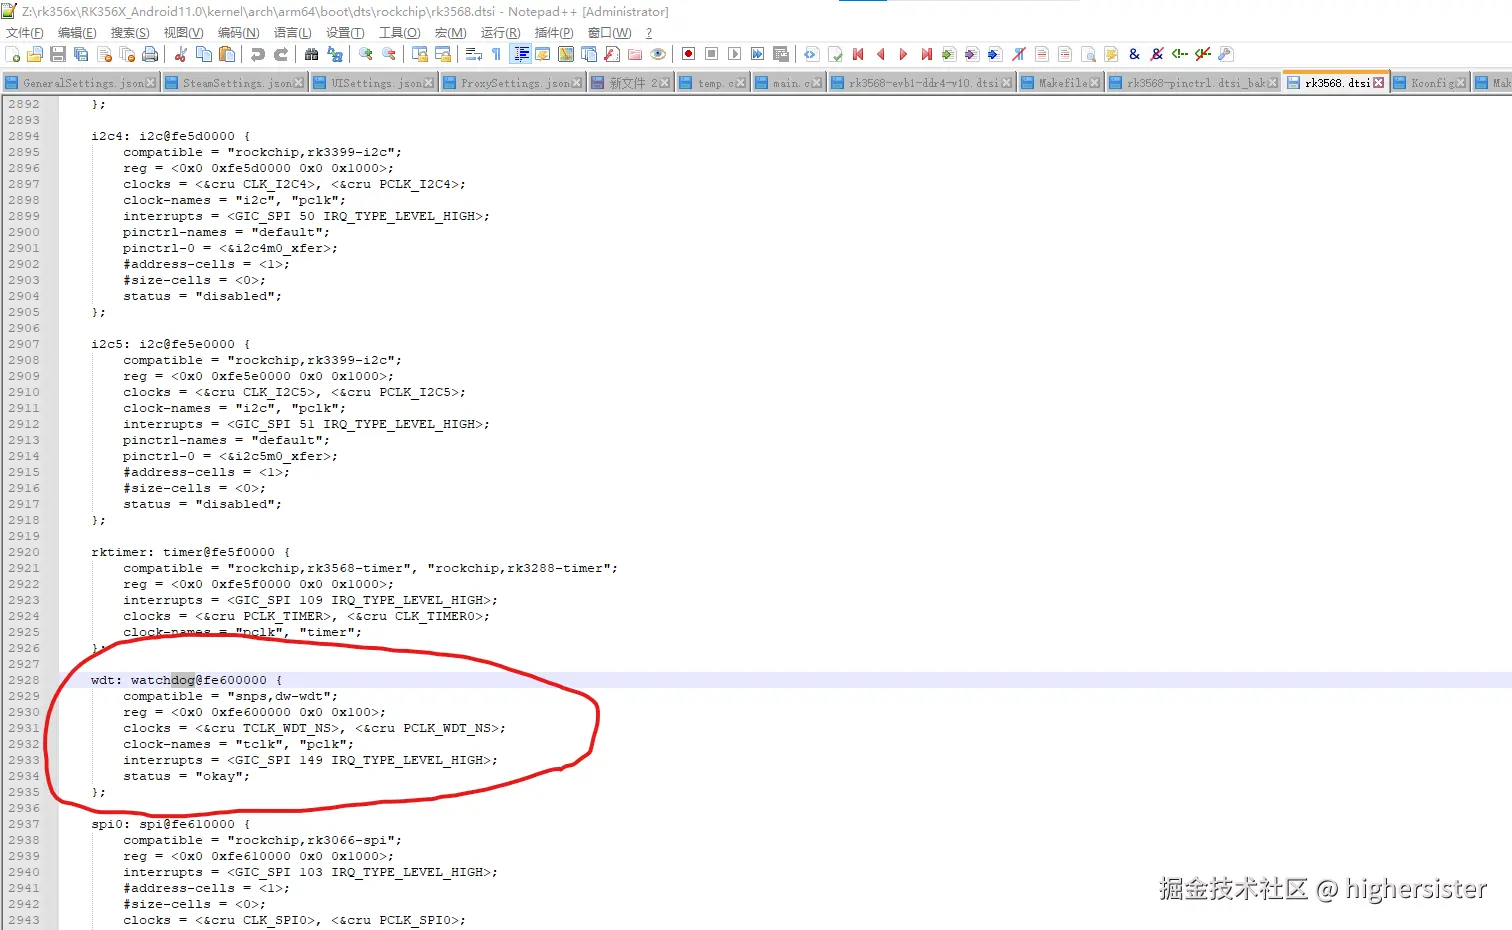The image size is (1512, 930).
Task: Toggle word wrap
Action: coord(473,54)
